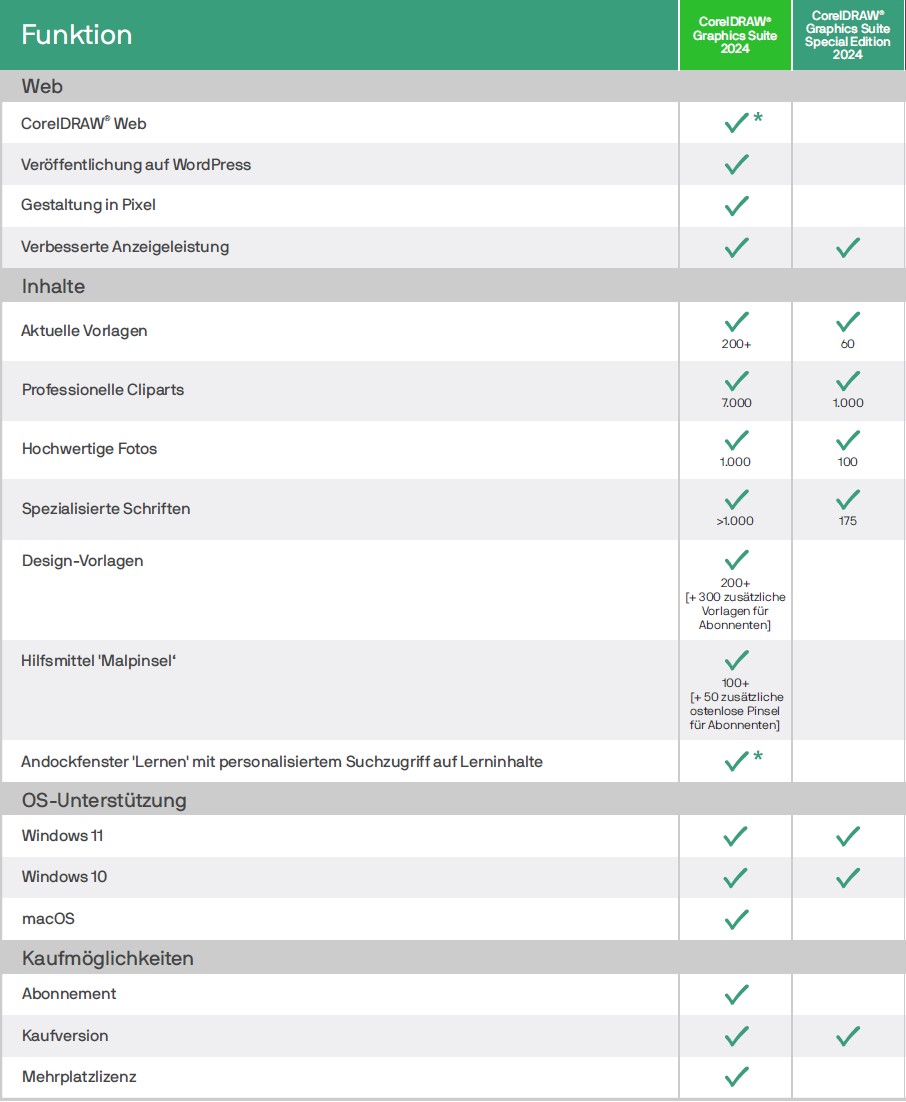Click Special Edition checkmark for Verbesserte Anzeigeleistung

pos(848,247)
